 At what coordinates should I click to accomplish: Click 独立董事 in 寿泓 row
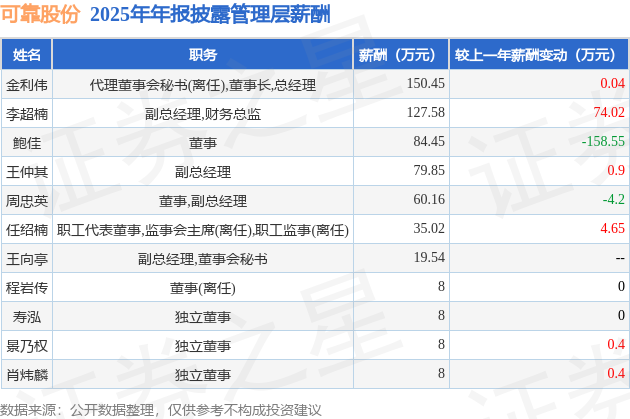(x=203, y=317)
